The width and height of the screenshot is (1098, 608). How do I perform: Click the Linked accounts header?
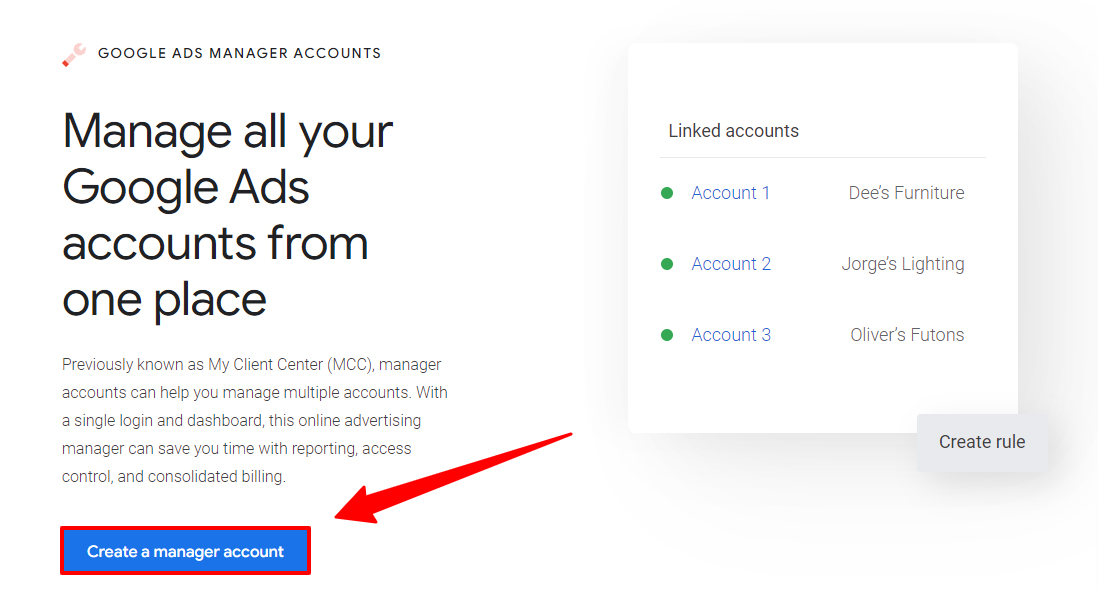tap(733, 131)
